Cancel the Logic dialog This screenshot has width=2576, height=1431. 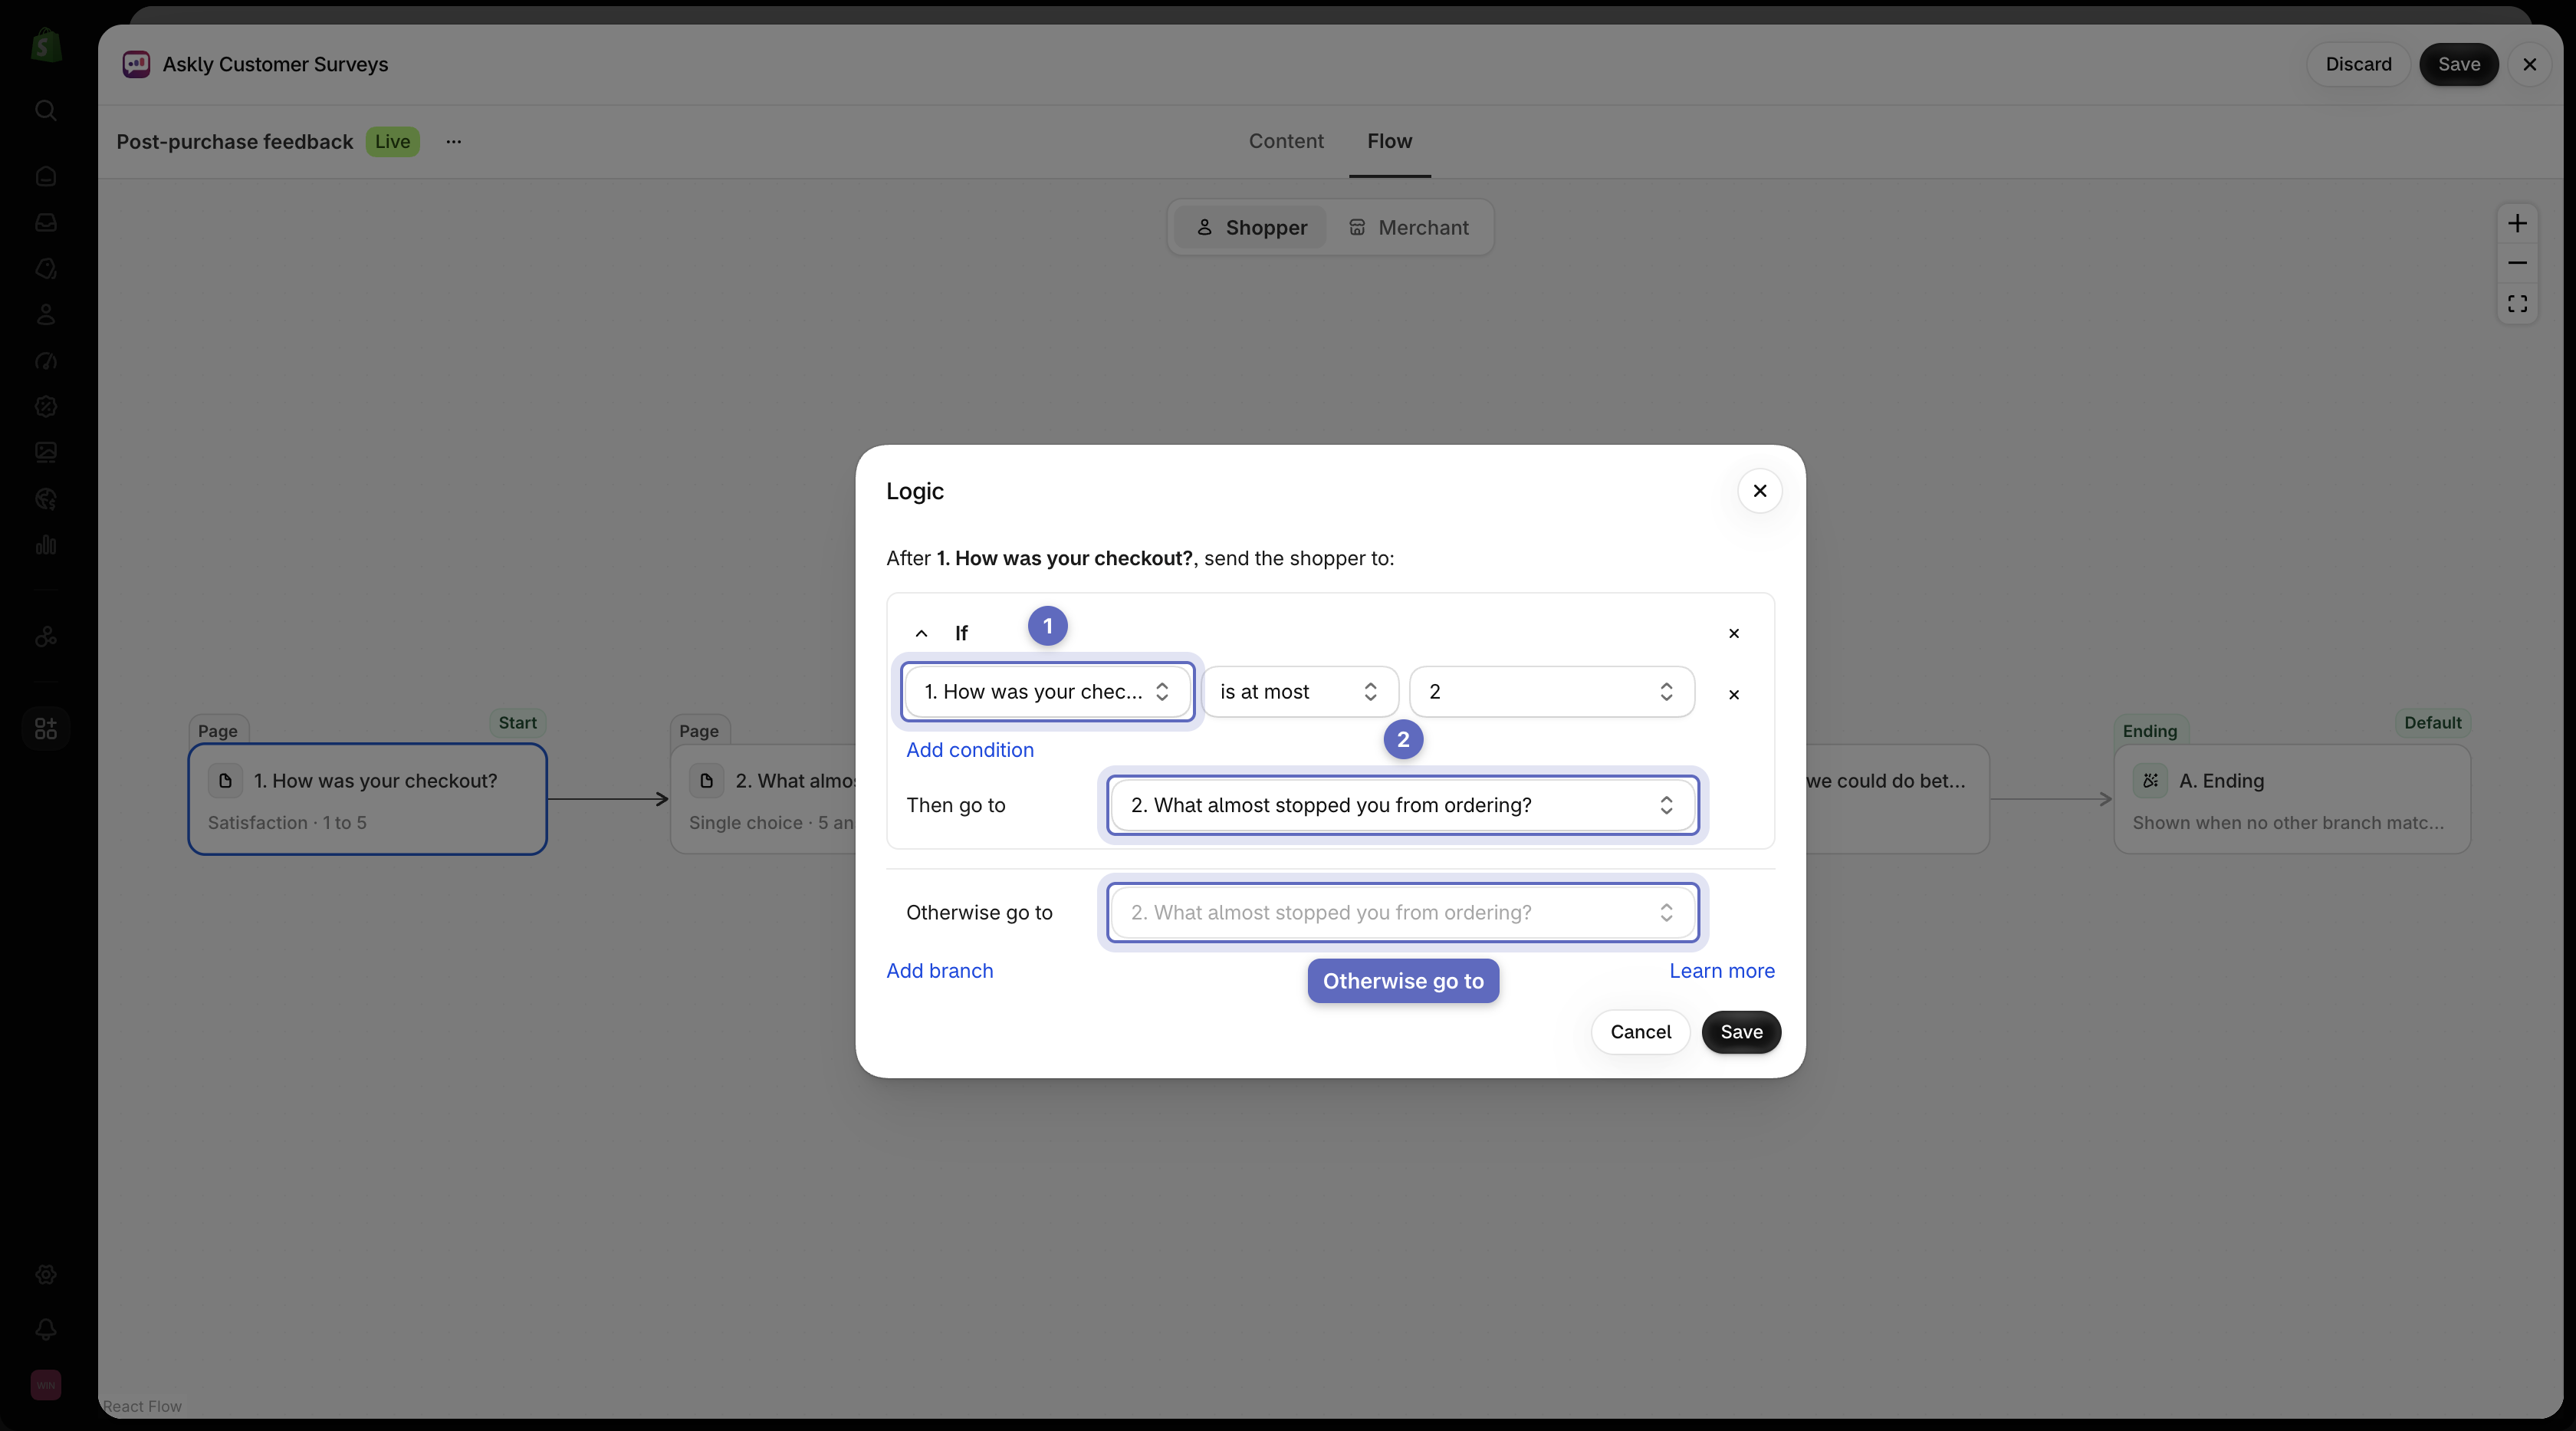[x=1640, y=1032]
